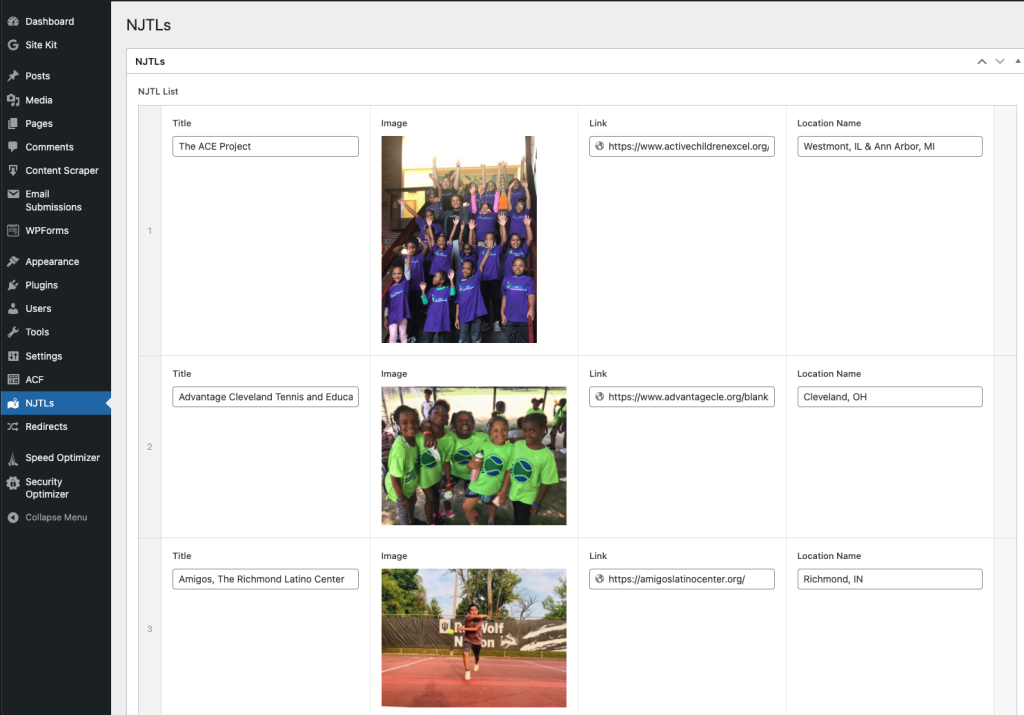Click the advantagecle.org link field
This screenshot has height=715, width=1024.
[682, 396]
